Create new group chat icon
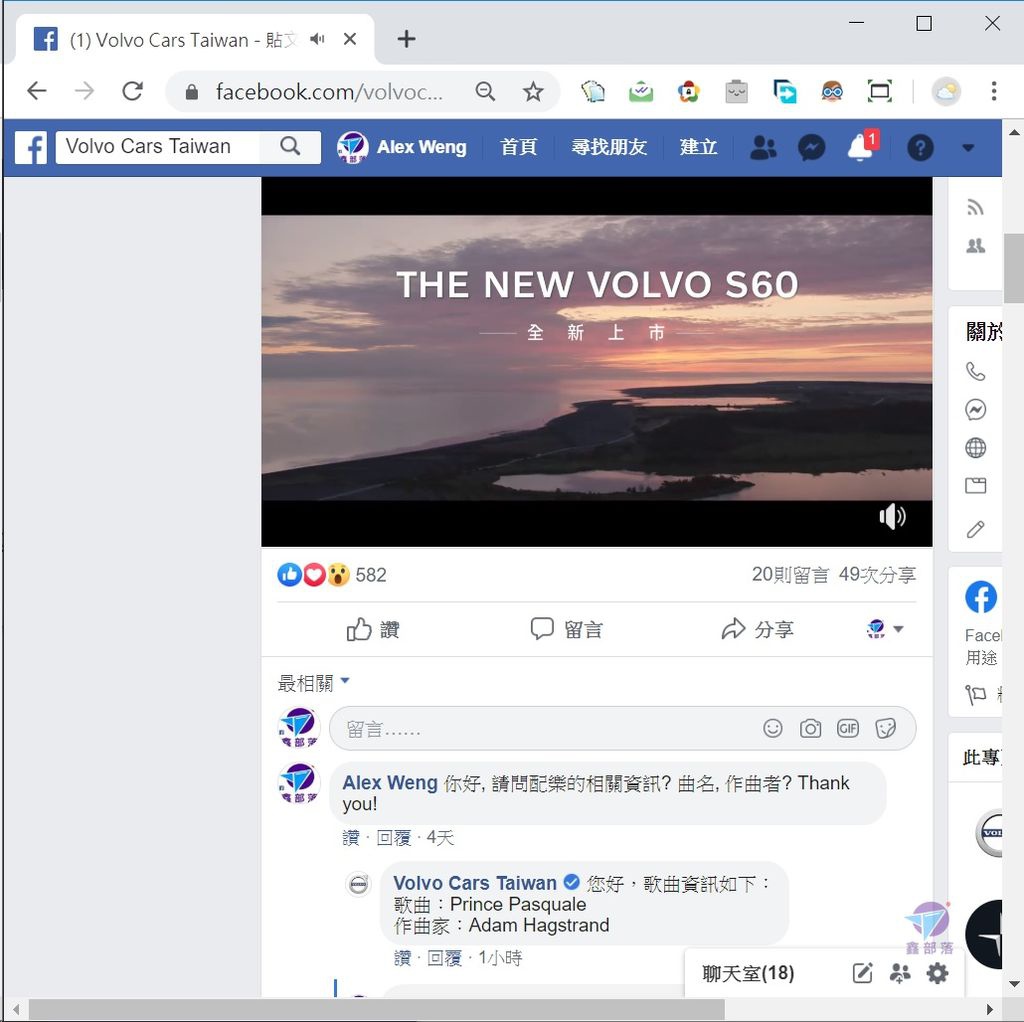Viewport: 1024px width, 1022px height. point(900,973)
